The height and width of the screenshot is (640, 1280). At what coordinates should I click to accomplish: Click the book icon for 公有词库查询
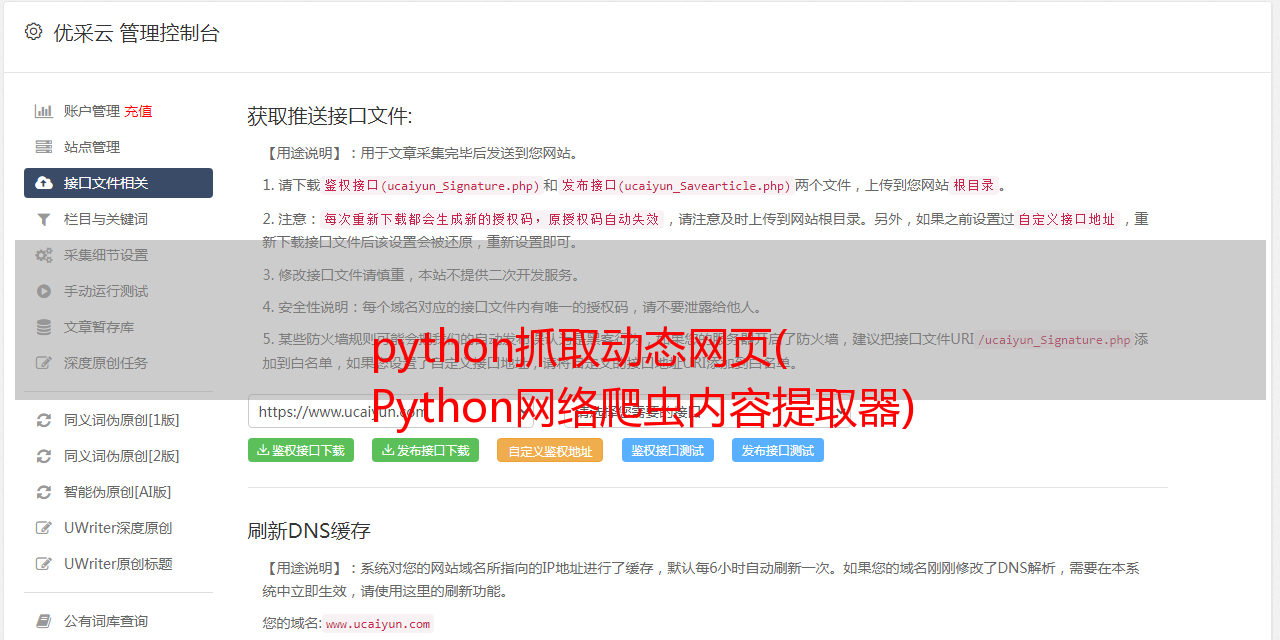[x=44, y=621]
